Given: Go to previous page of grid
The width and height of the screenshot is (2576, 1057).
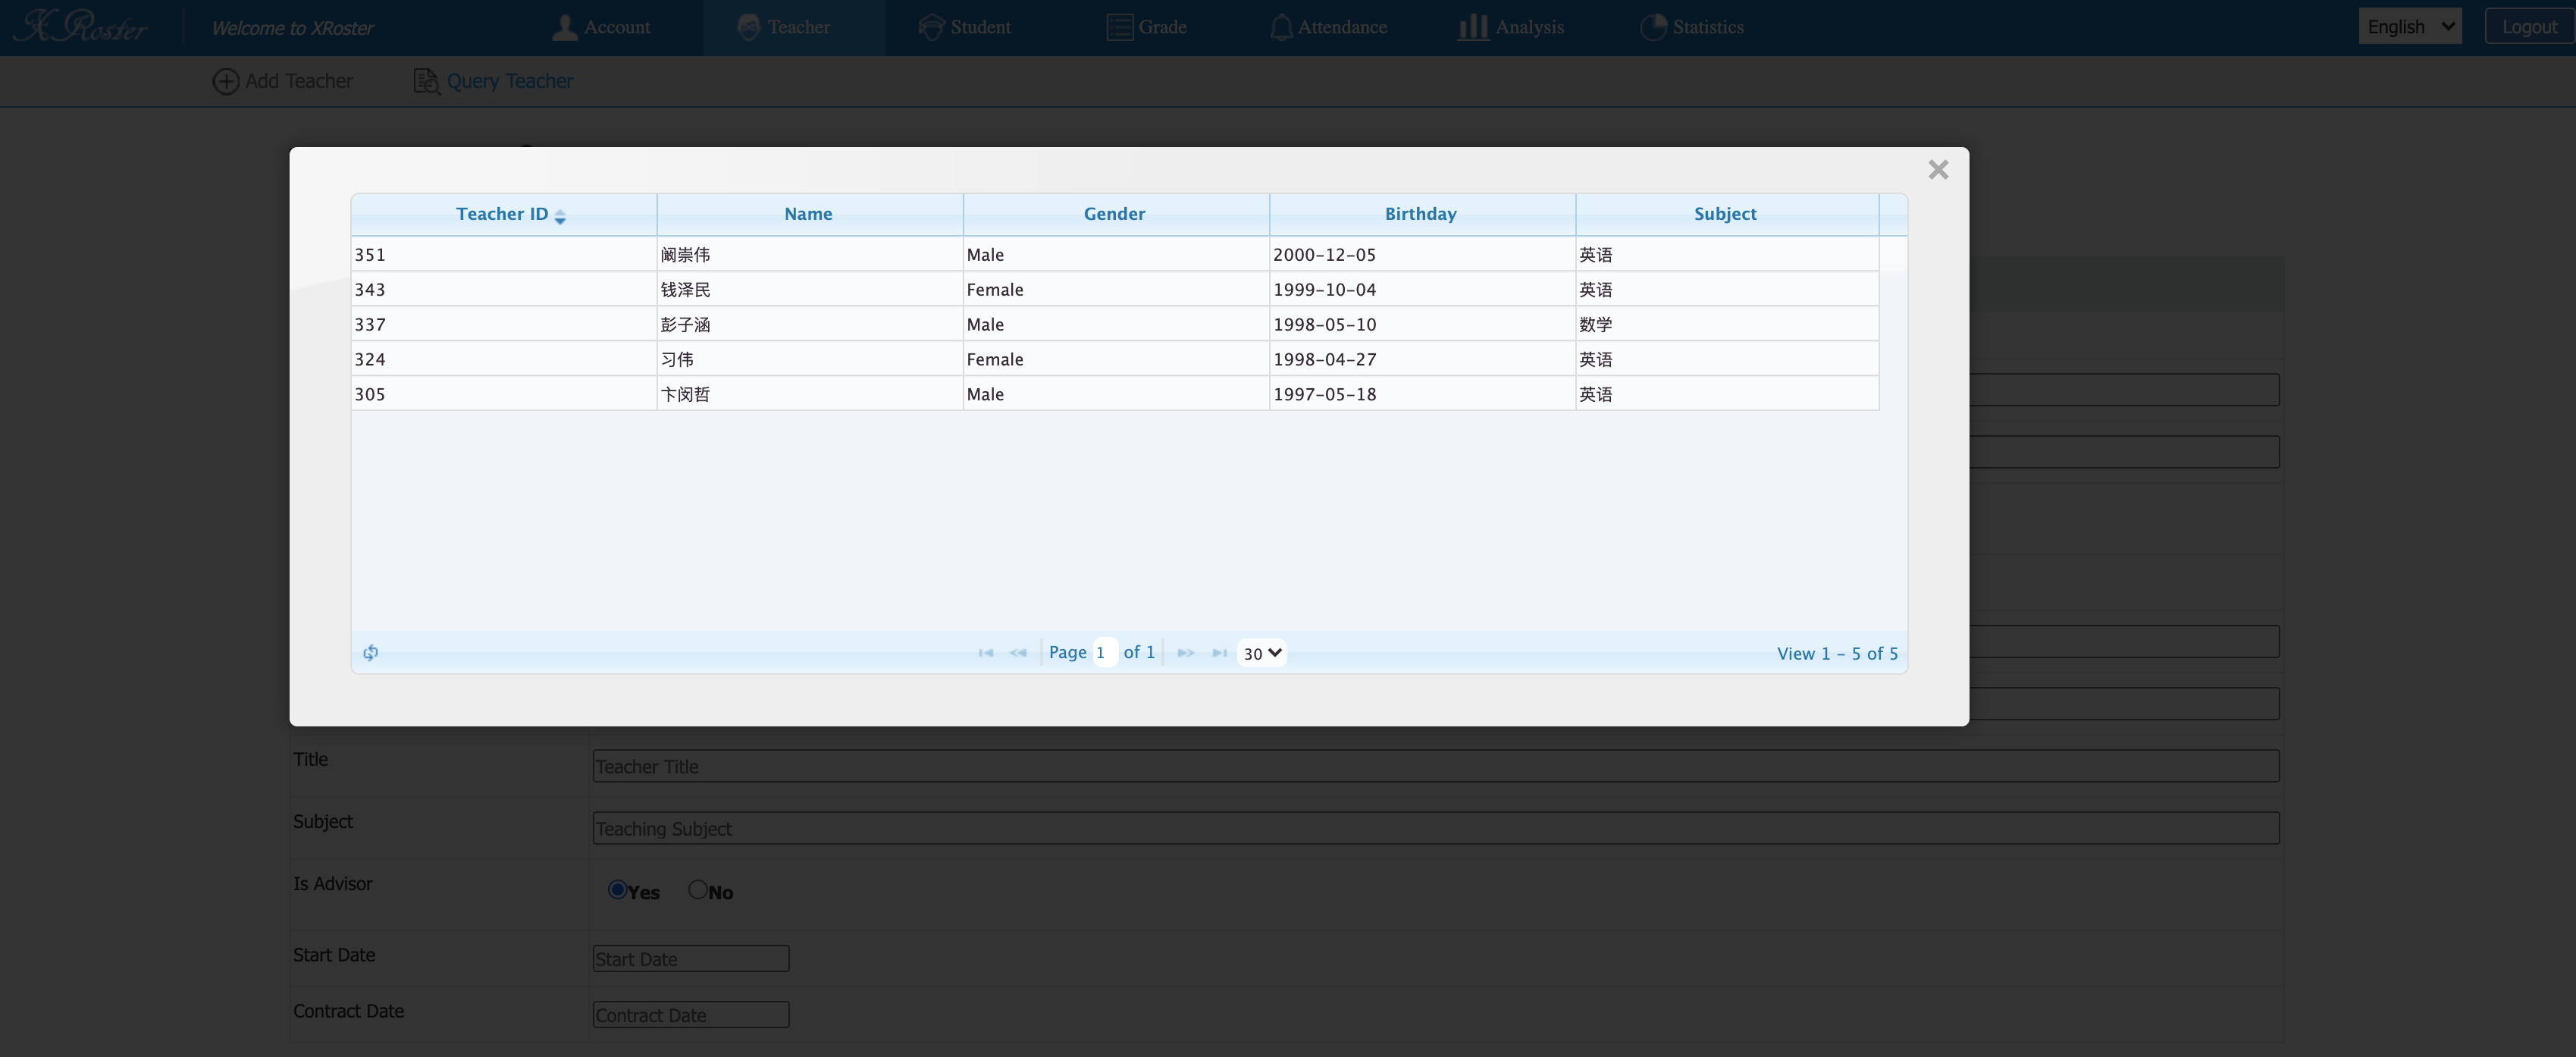Looking at the screenshot, I should (x=1018, y=653).
